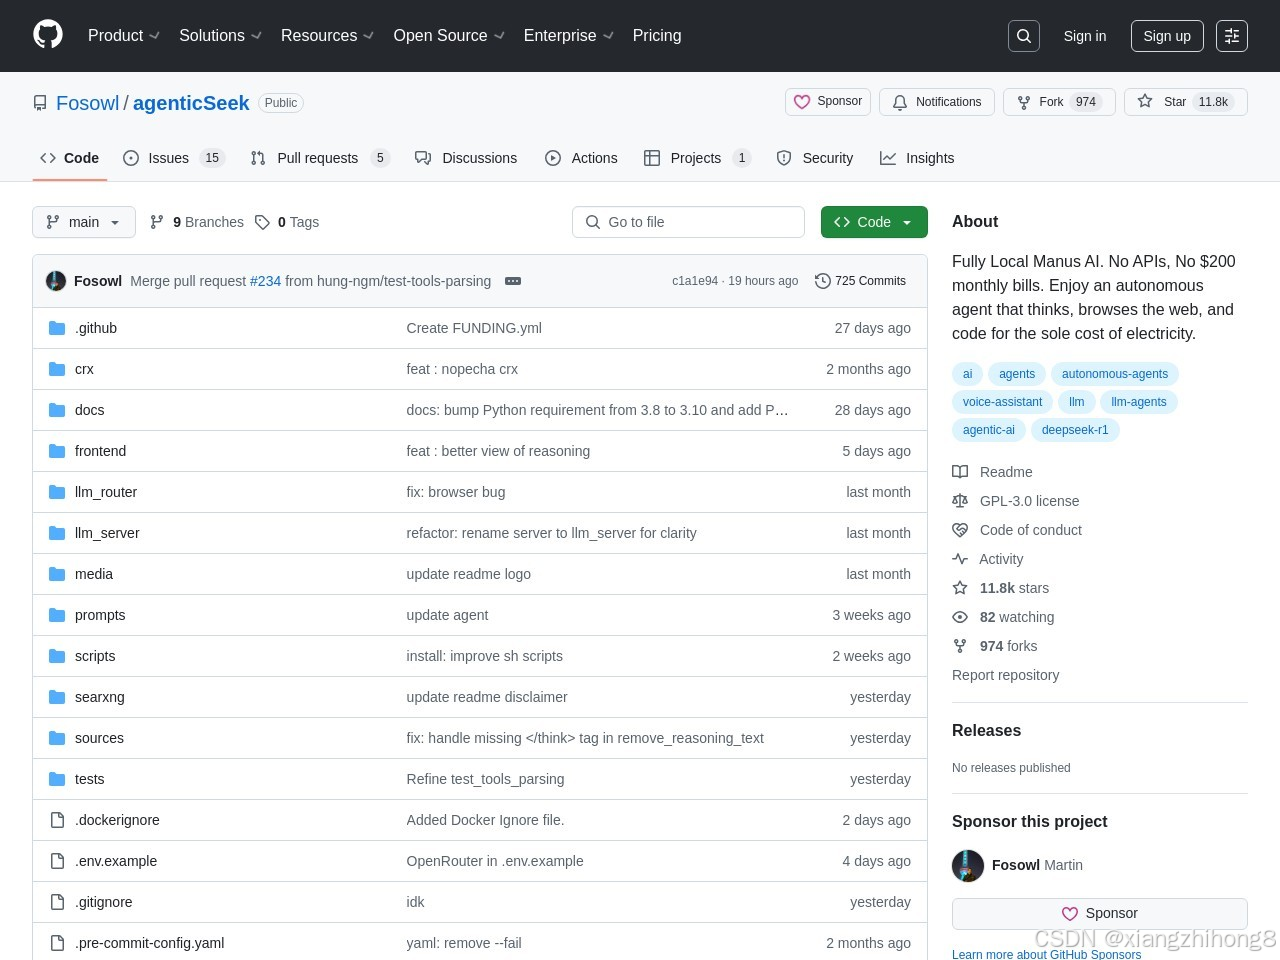The image size is (1280, 960).
Task: Switch to the Discussions tab
Action: [x=466, y=158]
